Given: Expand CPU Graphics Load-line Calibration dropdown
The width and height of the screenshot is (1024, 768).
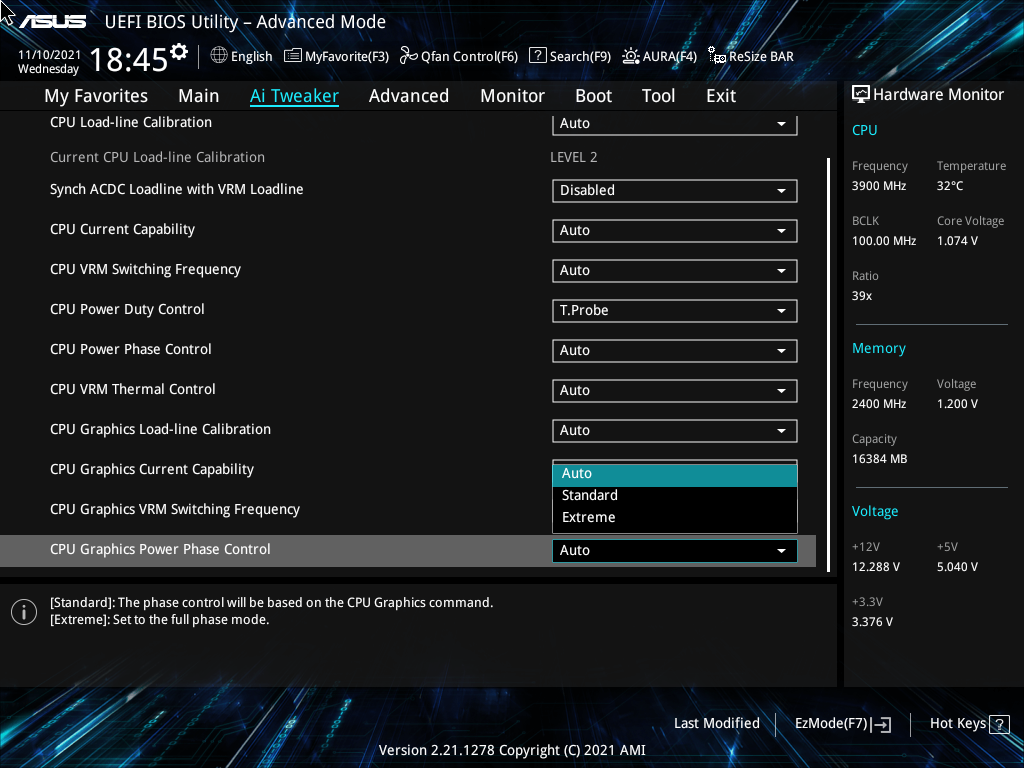Looking at the screenshot, I should (675, 430).
